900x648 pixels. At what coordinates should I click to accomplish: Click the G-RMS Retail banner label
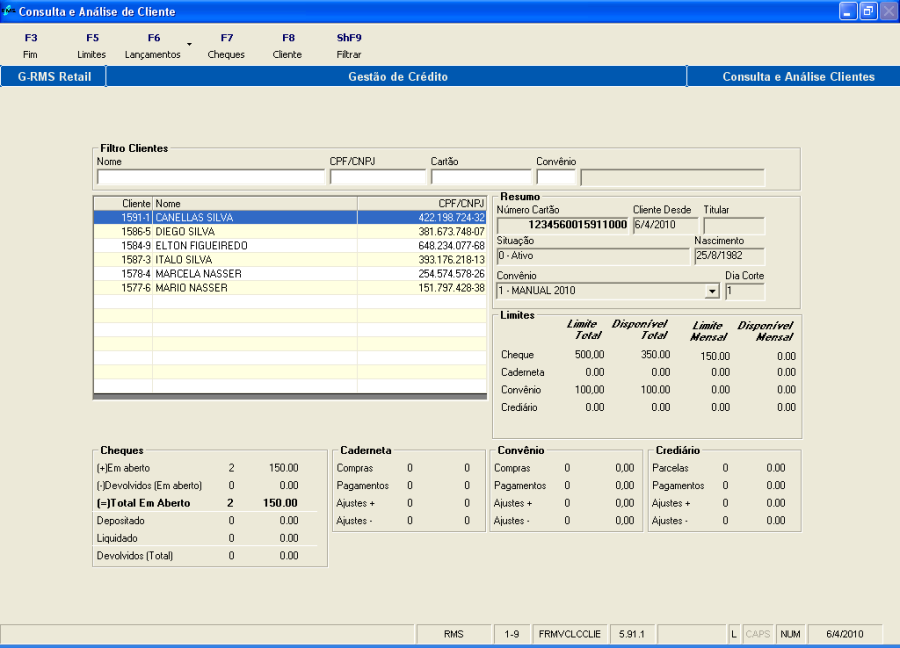pos(54,77)
